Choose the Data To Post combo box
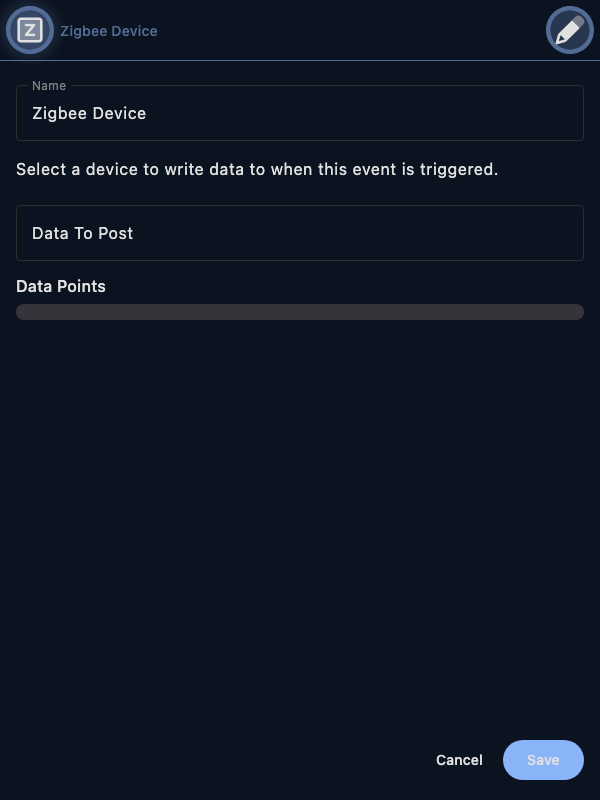Image resolution: width=600 pixels, height=800 pixels. [300, 233]
